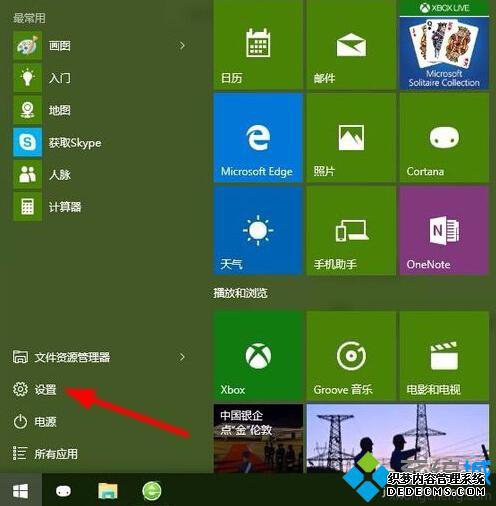Launch the OneNote tile
Screen dimensions: 496x506
click(x=444, y=231)
